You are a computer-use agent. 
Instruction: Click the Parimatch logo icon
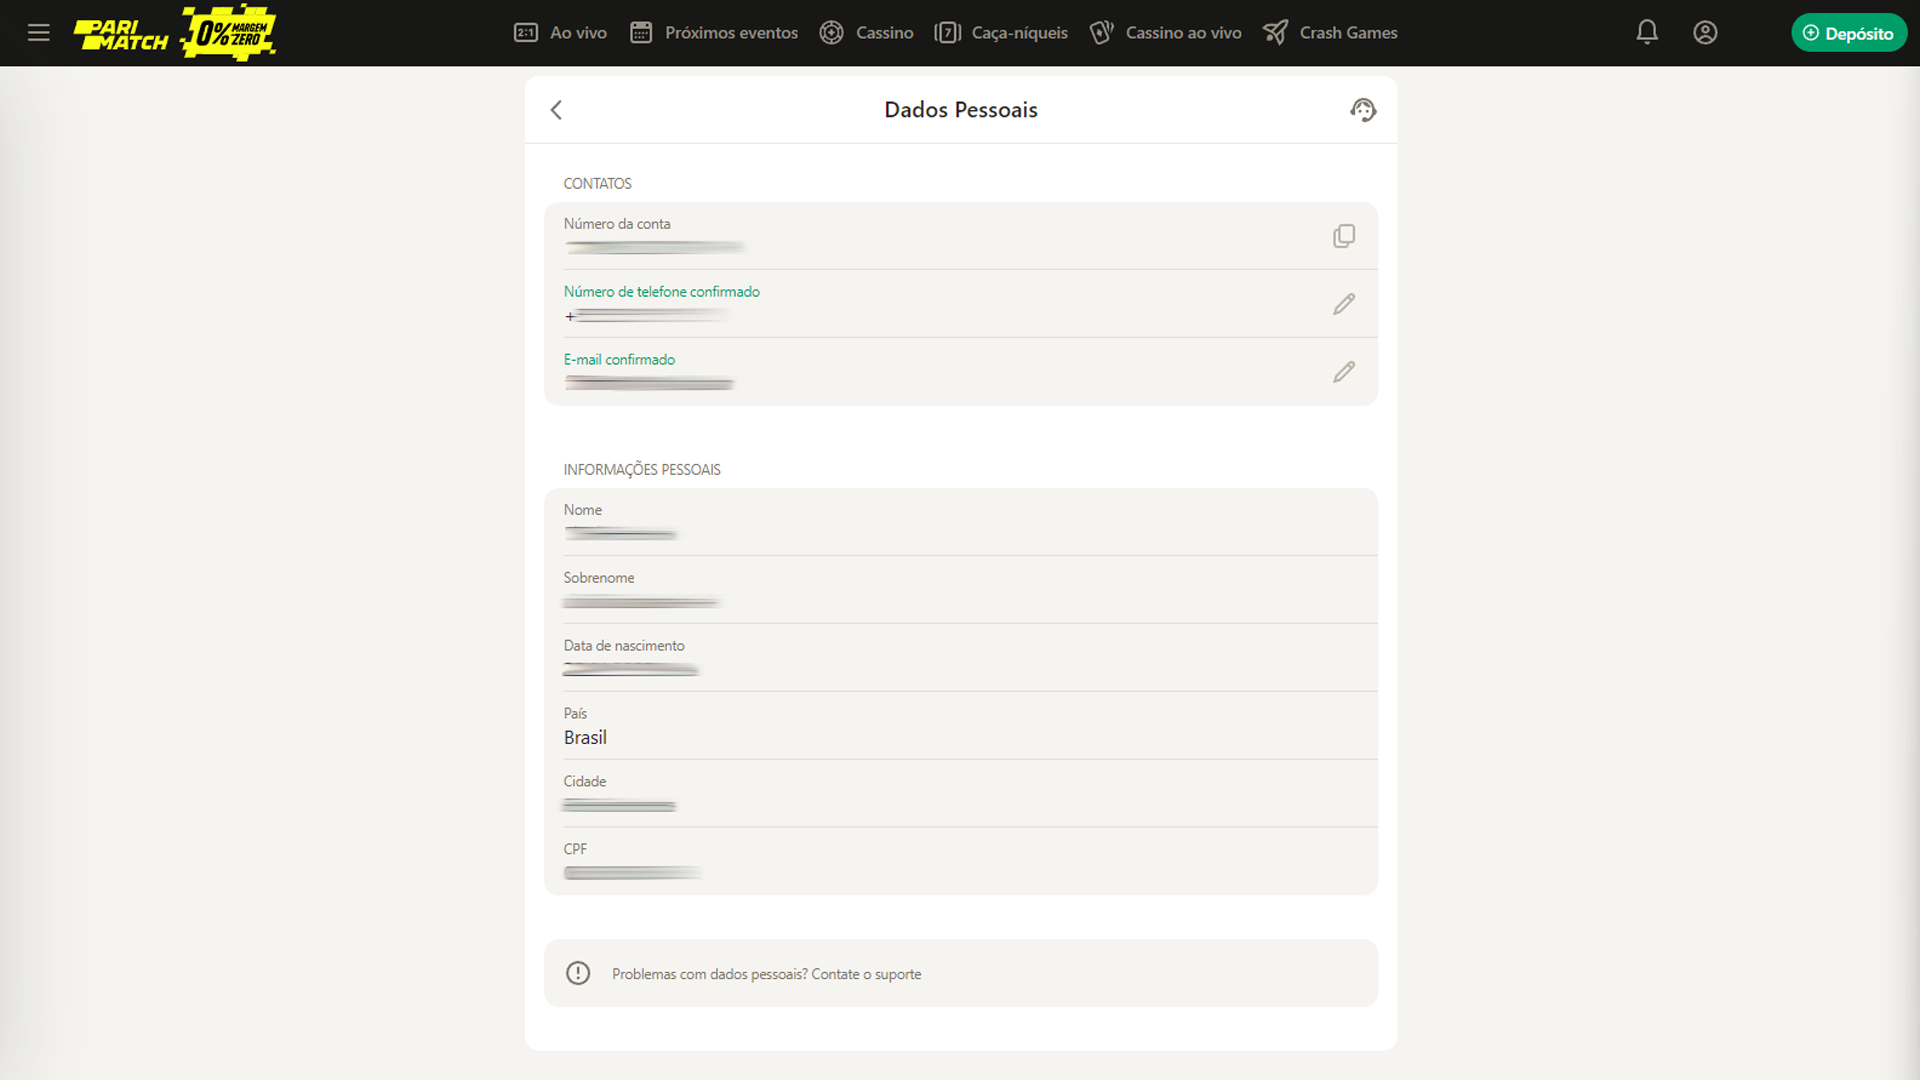pyautogui.click(x=119, y=33)
